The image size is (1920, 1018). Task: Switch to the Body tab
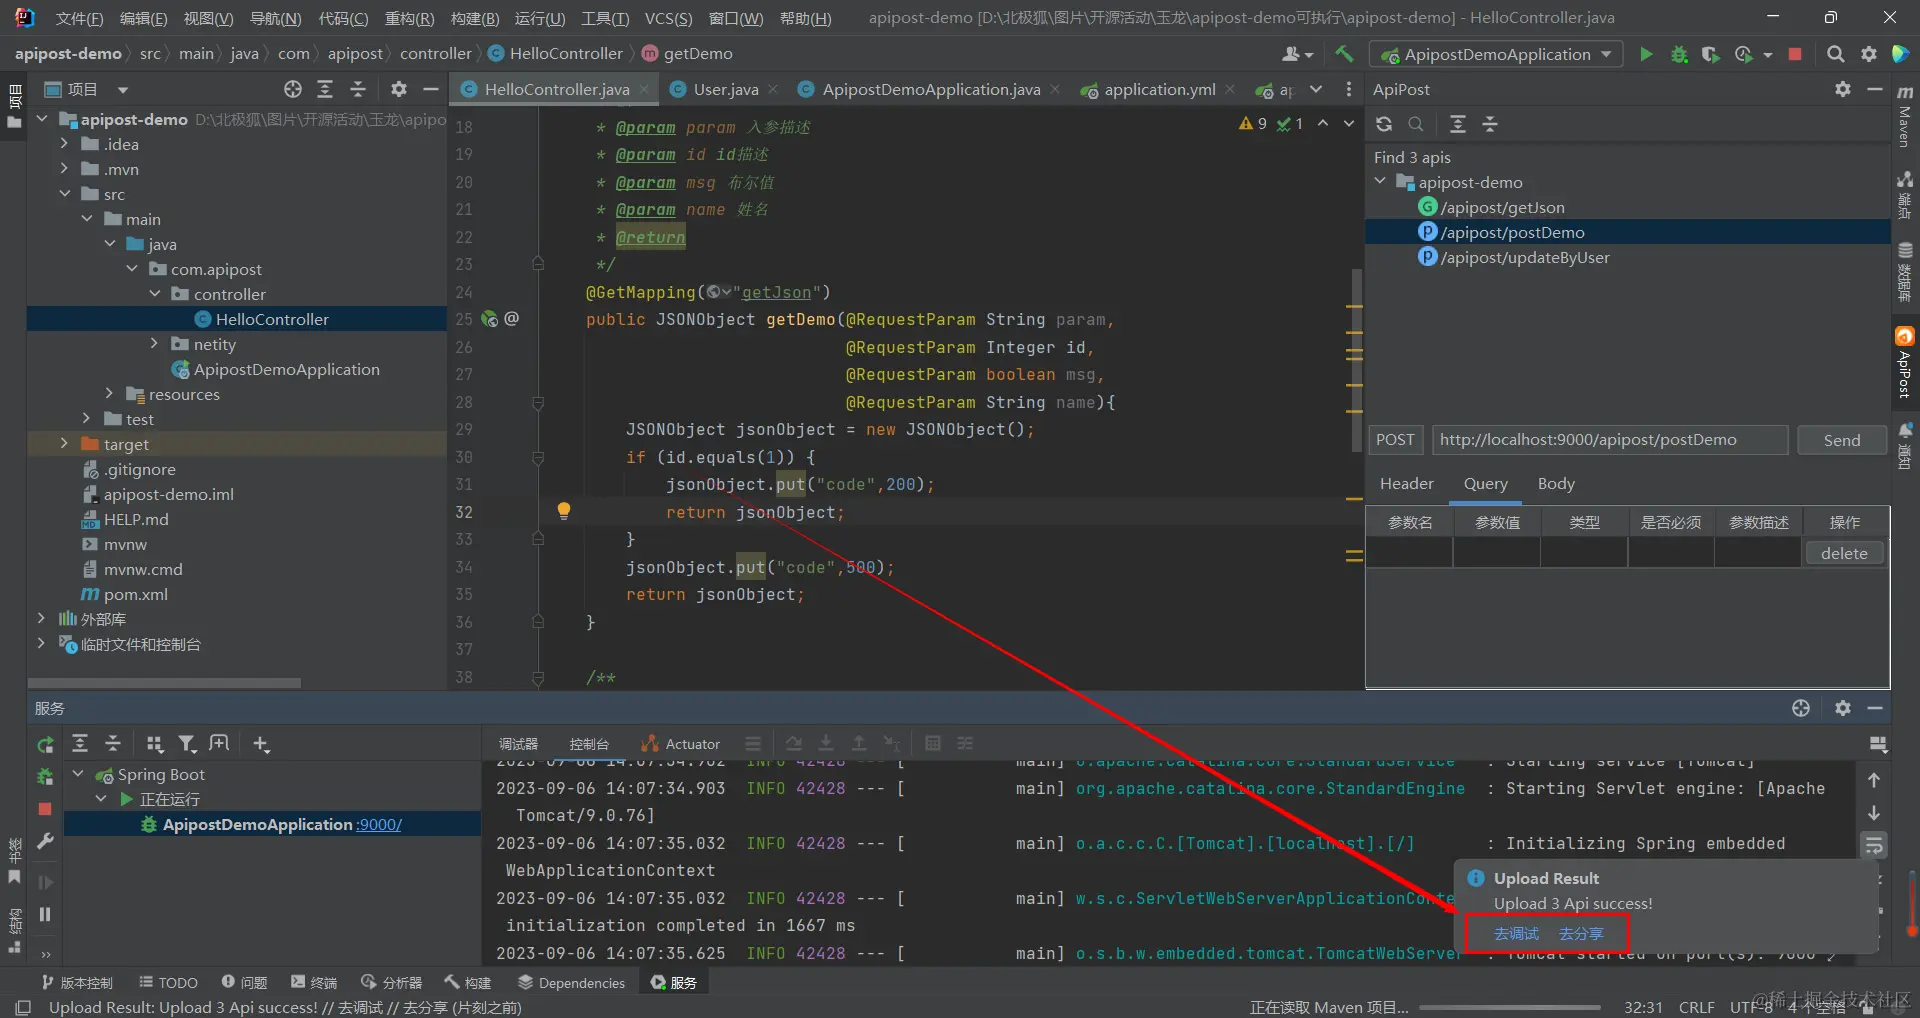(1556, 484)
